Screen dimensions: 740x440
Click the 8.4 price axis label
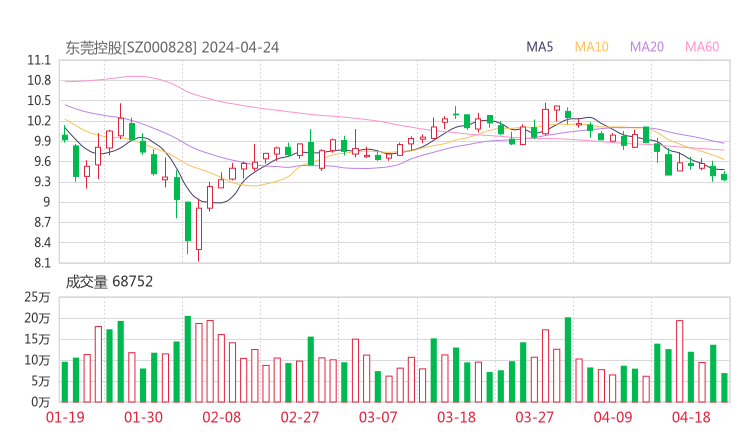42,243
